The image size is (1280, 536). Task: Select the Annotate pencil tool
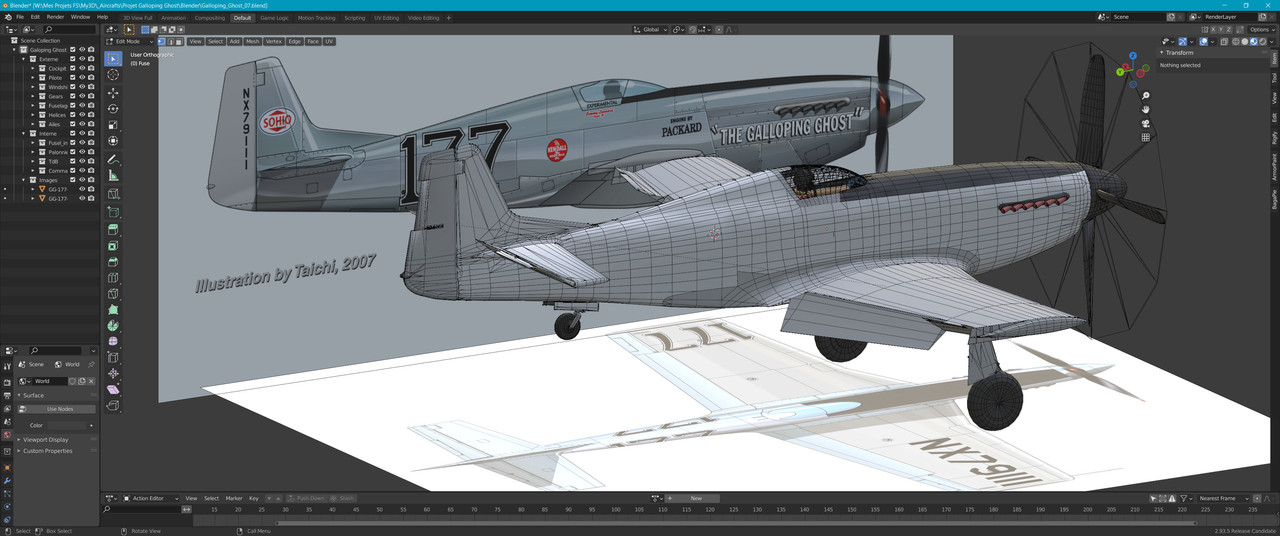pyautogui.click(x=113, y=159)
